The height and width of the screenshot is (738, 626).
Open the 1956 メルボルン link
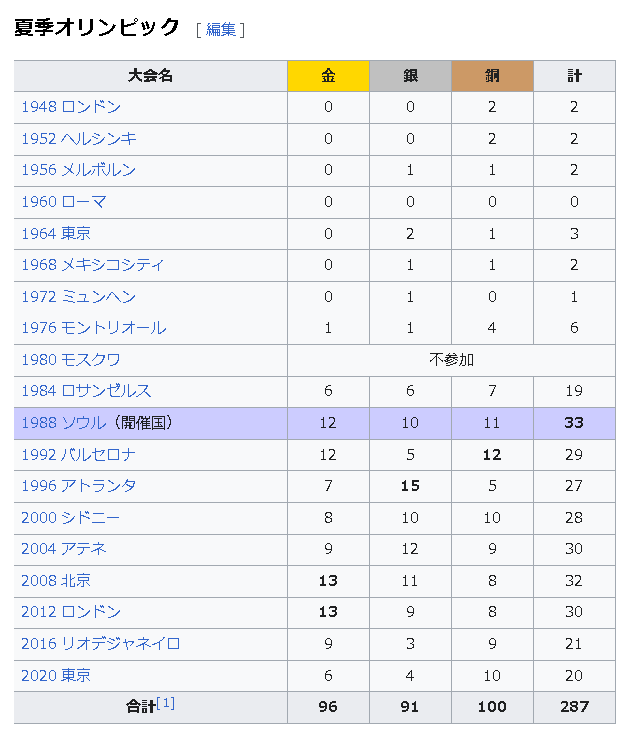pos(79,170)
